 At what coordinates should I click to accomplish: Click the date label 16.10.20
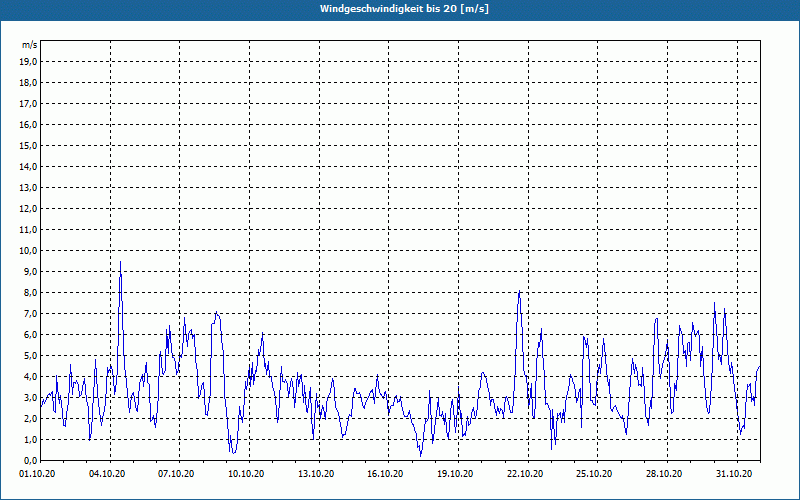385,474
